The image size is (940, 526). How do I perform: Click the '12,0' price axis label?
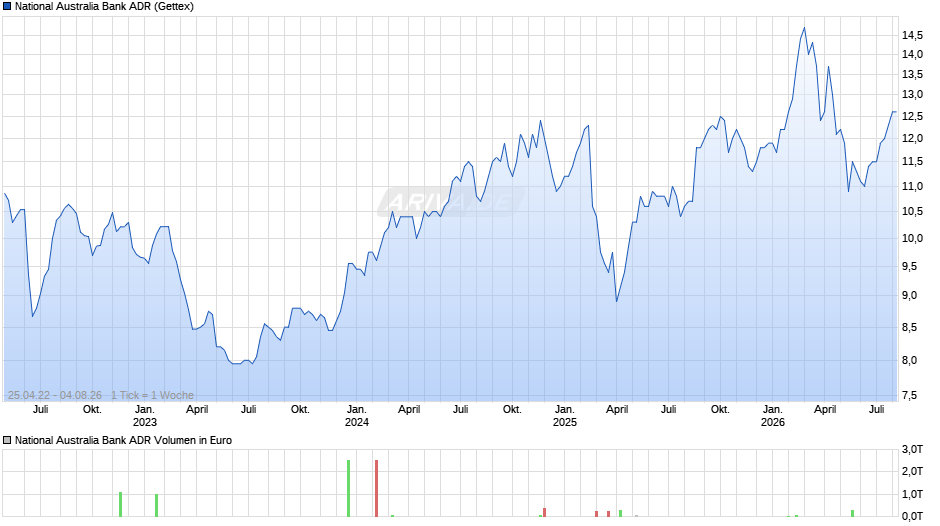(x=912, y=139)
